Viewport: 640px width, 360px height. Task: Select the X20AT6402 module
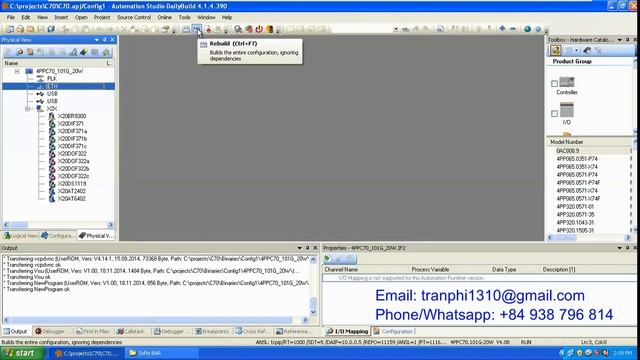71,199
